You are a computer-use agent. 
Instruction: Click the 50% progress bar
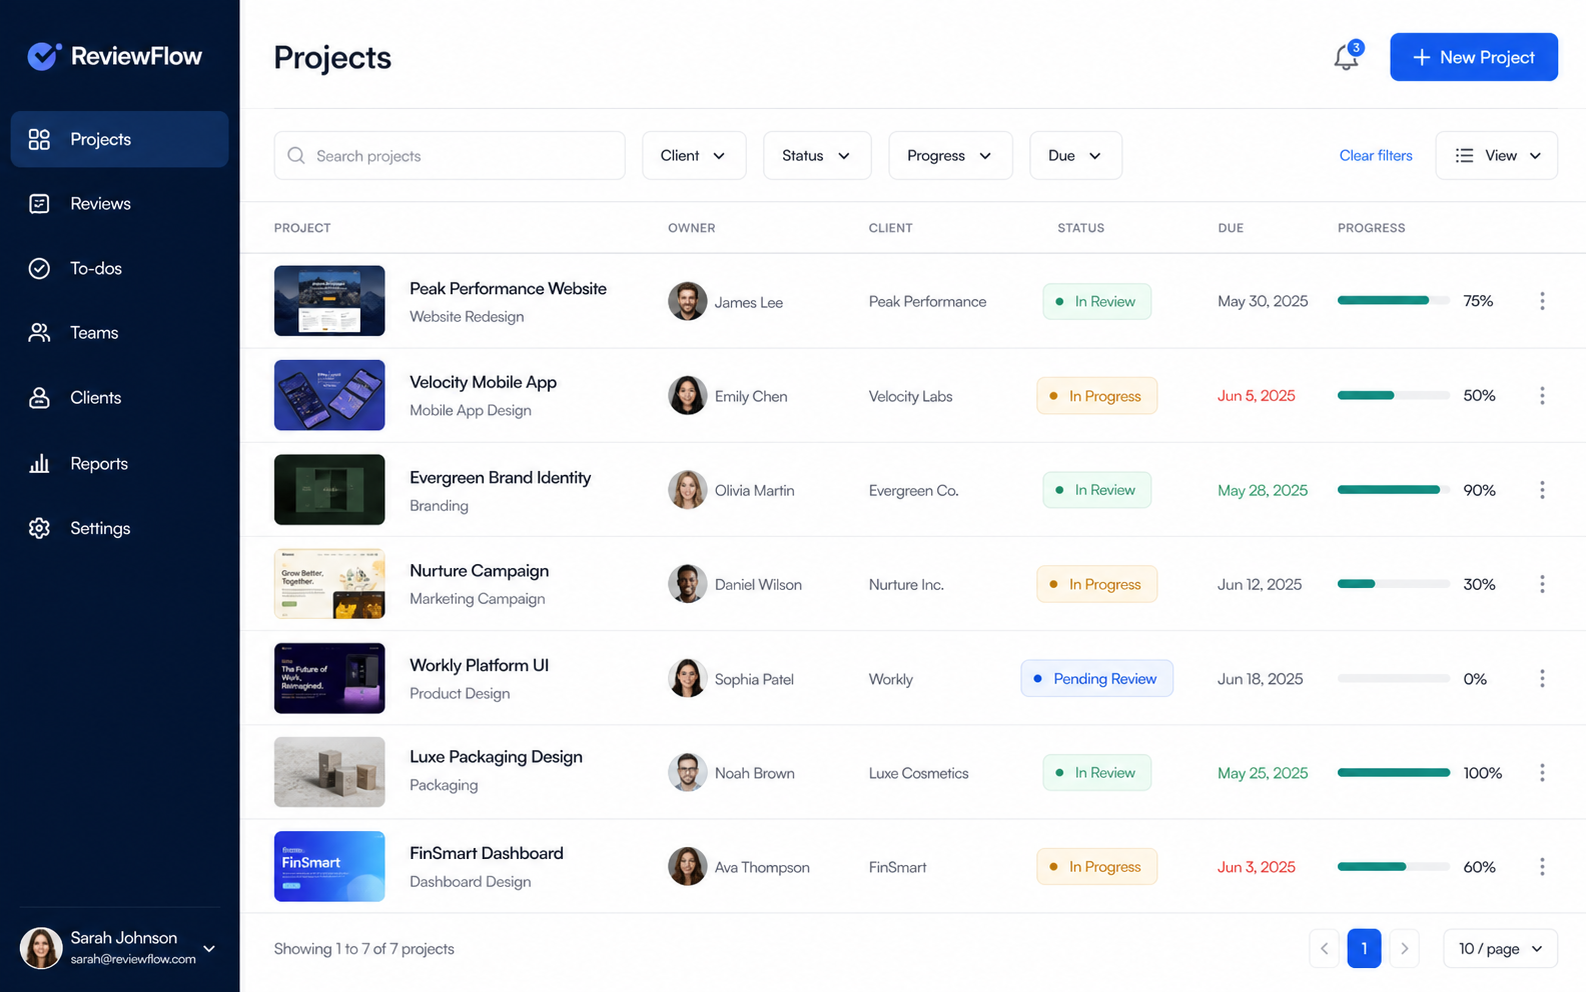coord(1393,395)
